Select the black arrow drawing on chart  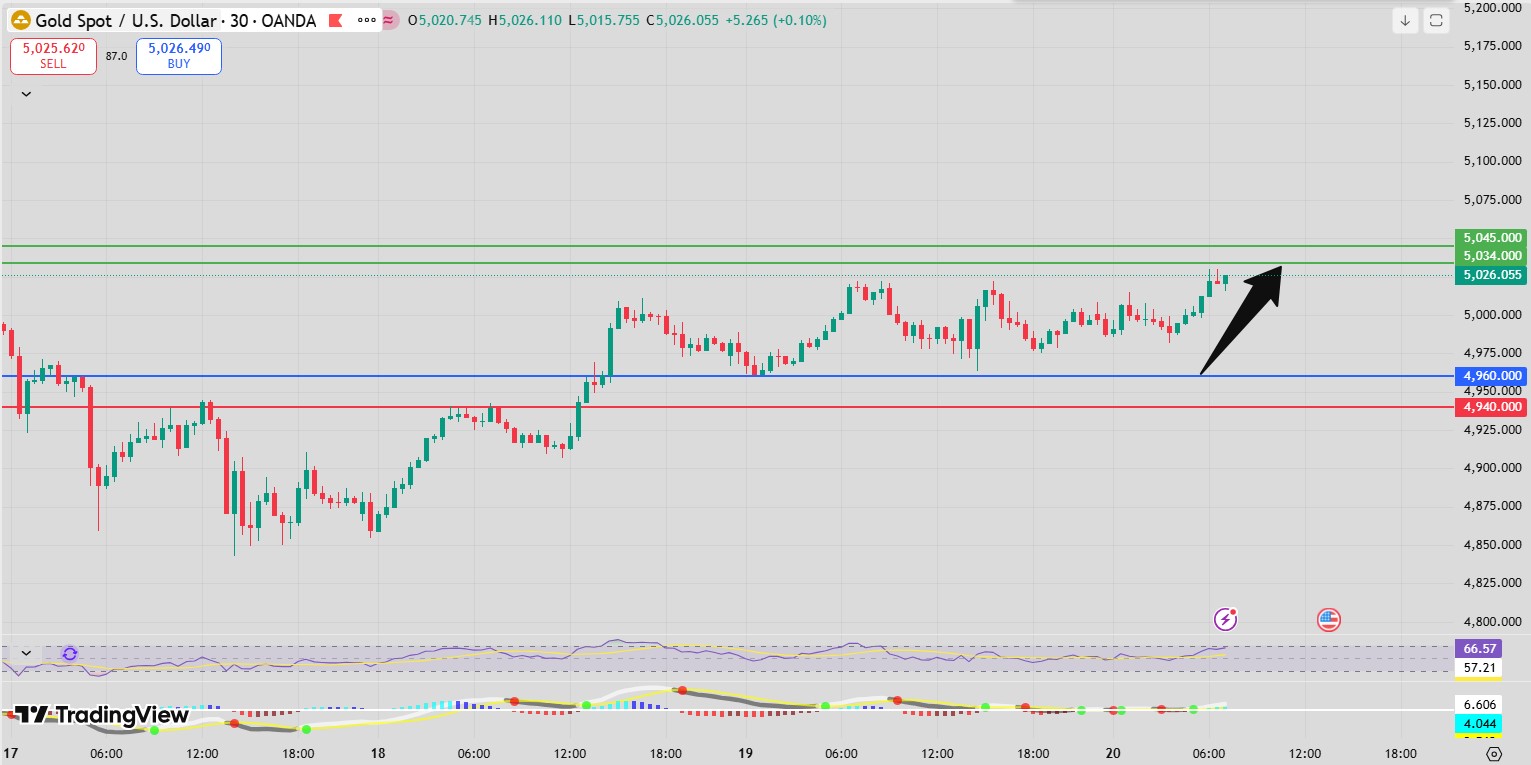pyautogui.click(x=1240, y=320)
